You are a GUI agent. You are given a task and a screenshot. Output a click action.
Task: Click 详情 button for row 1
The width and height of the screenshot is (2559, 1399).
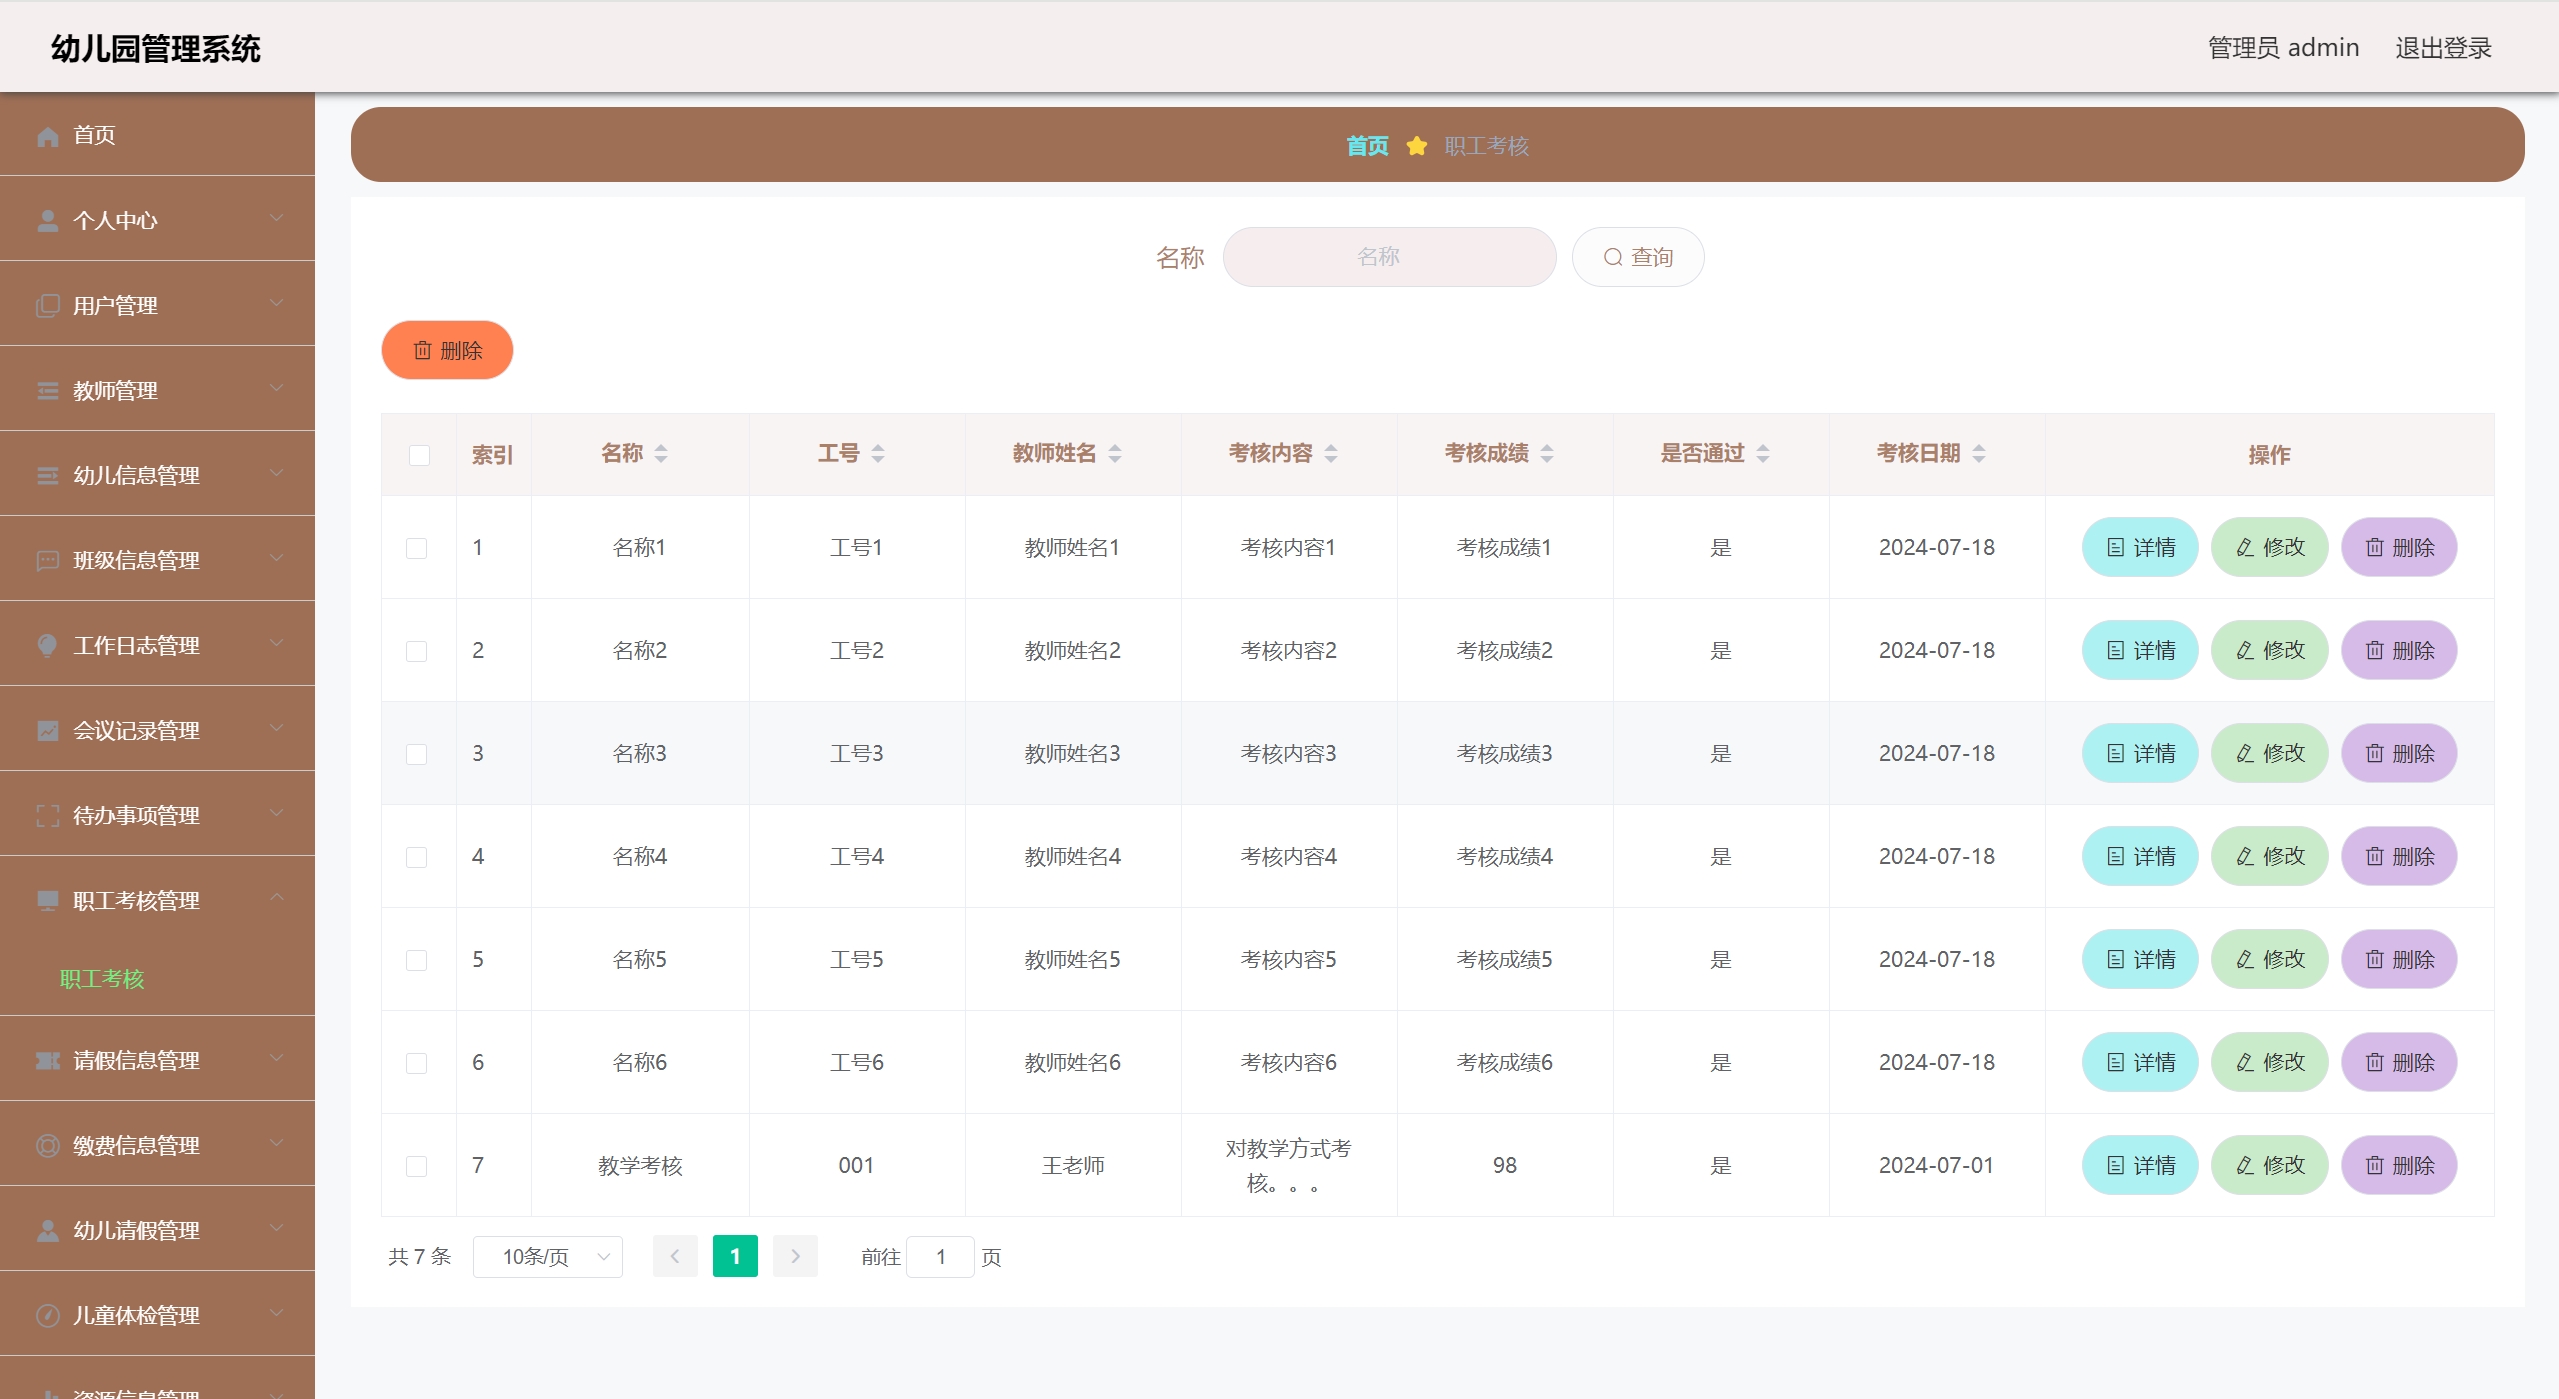pyautogui.click(x=2140, y=548)
